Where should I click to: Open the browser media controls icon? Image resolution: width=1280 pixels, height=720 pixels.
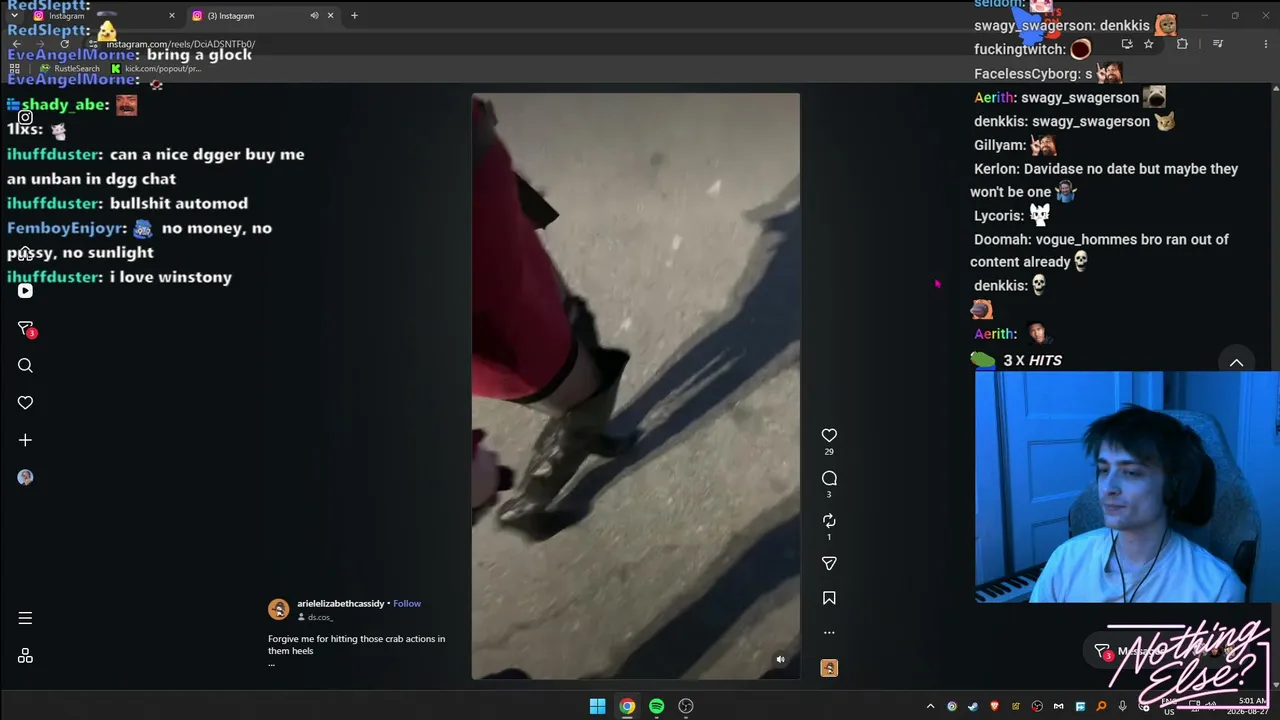1218,44
